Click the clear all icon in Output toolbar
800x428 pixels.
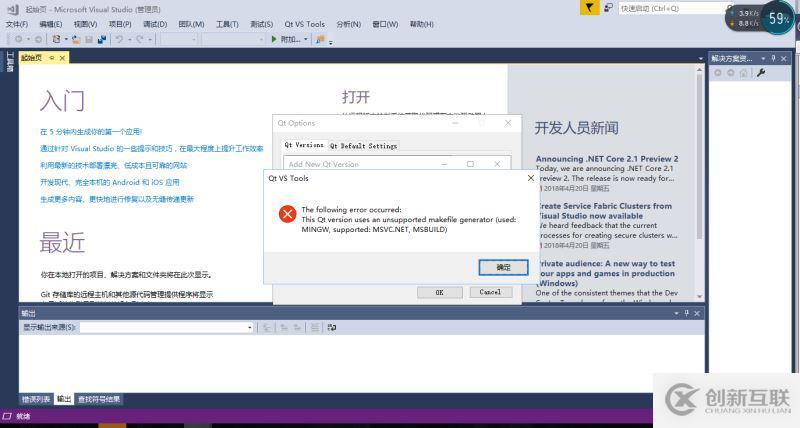click(315, 328)
